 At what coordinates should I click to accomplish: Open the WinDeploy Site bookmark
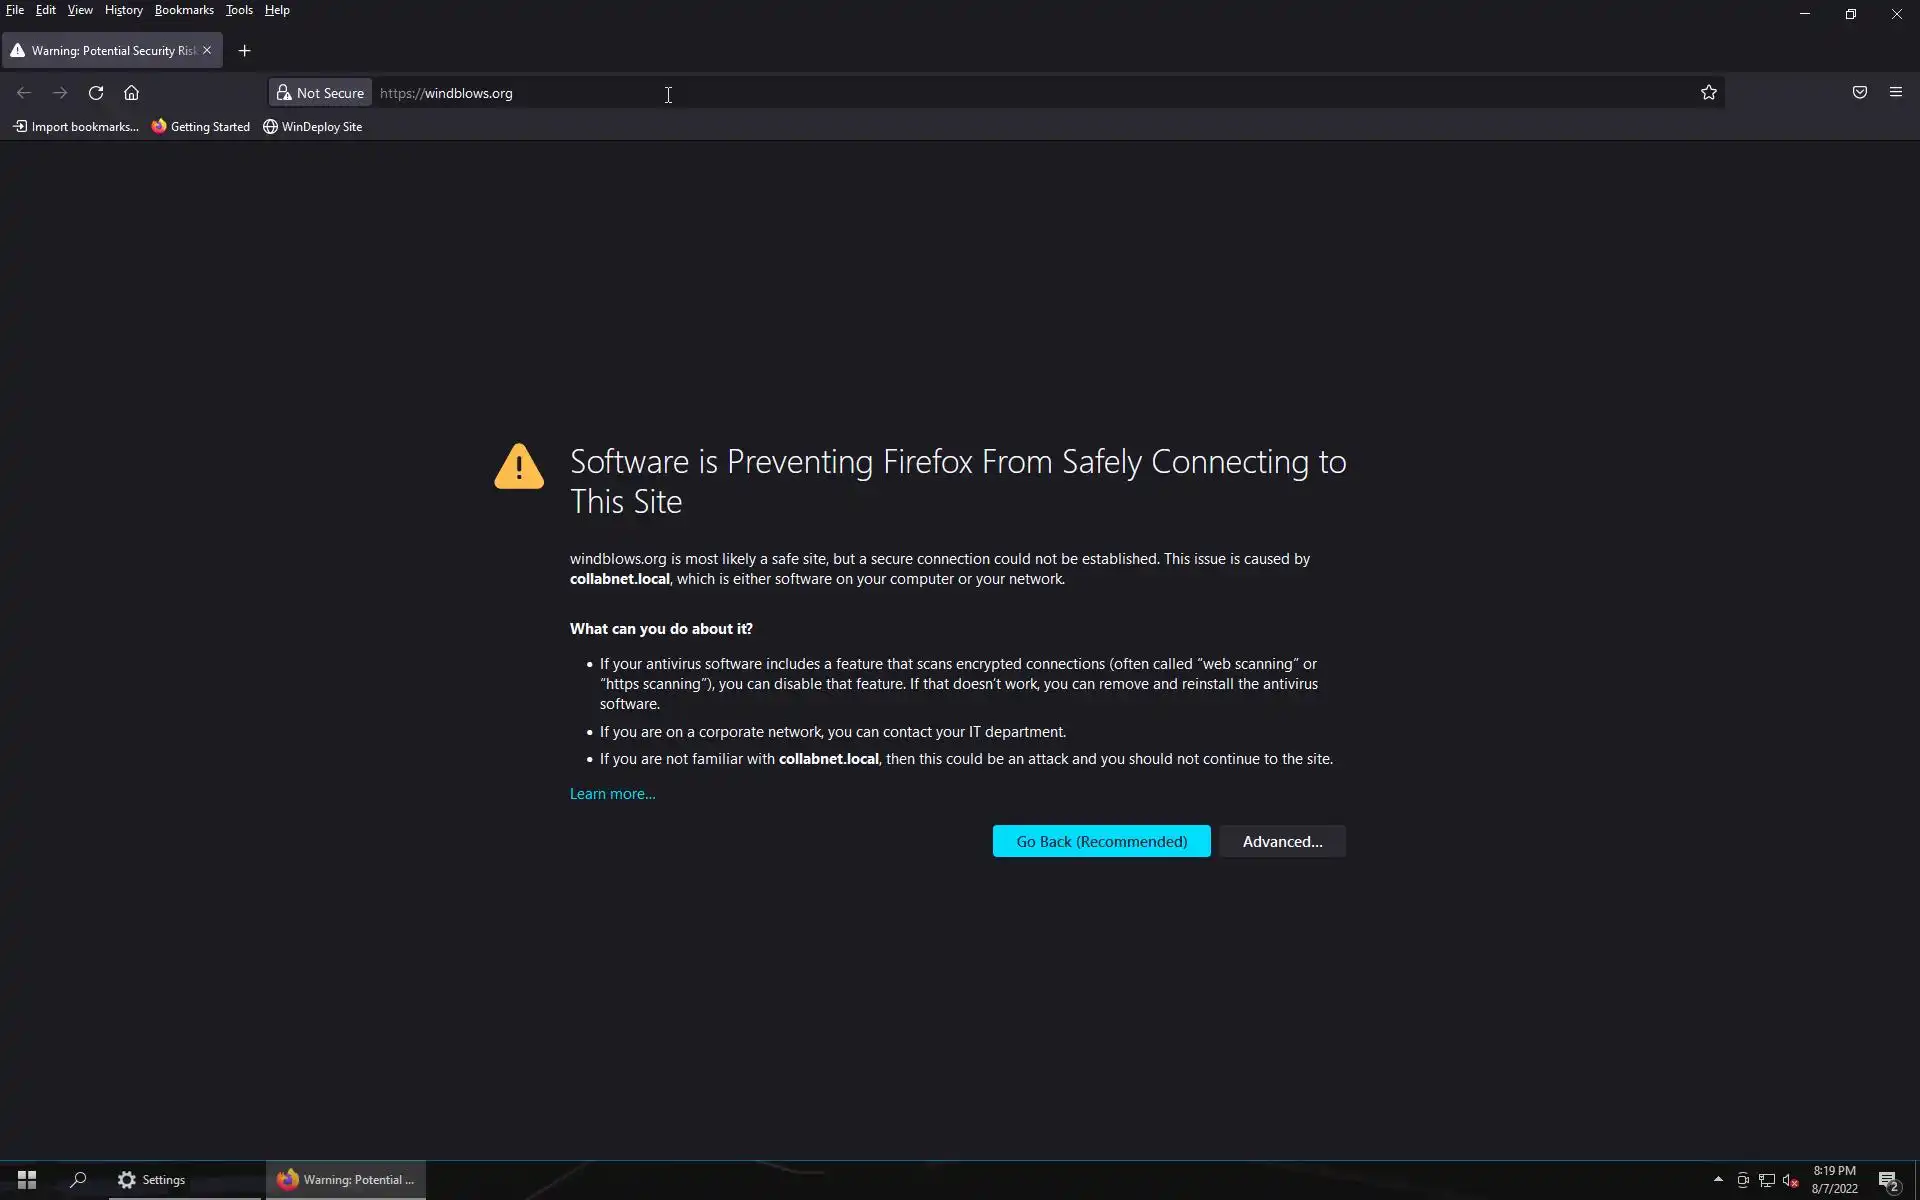312,127
